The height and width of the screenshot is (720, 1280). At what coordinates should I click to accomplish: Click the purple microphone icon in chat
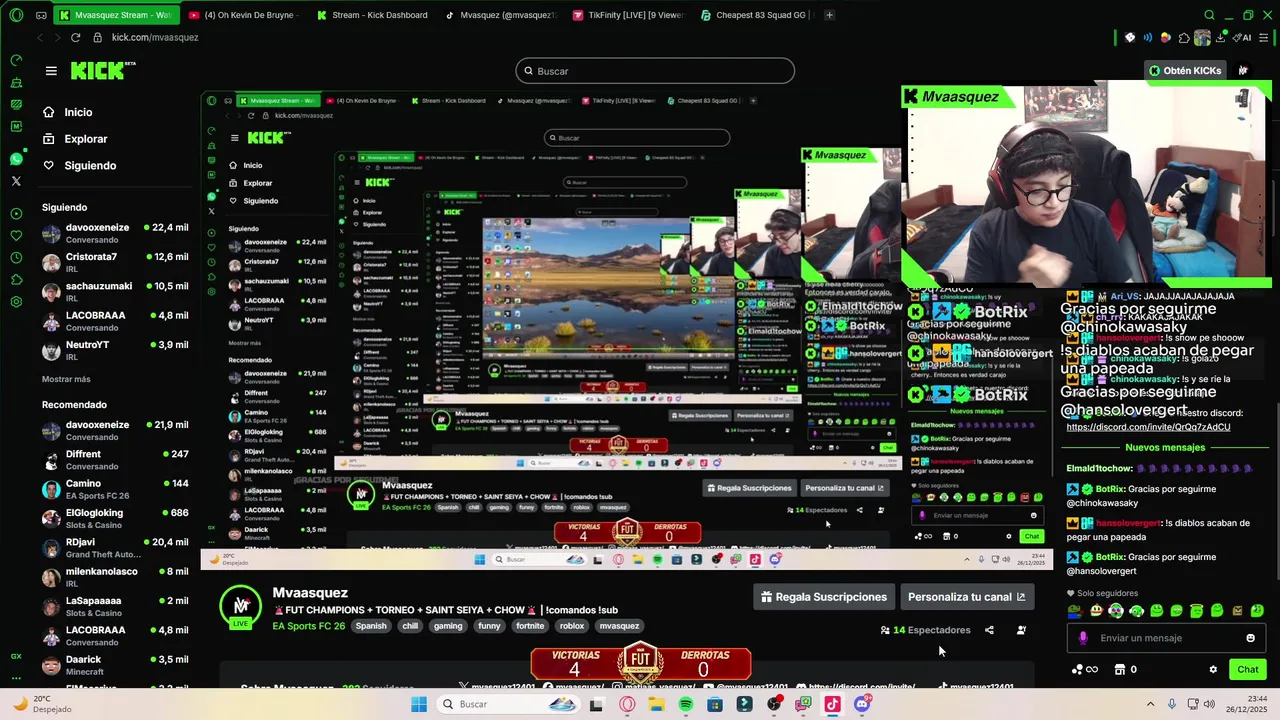pyautogui.click(x=1083, y=638)
